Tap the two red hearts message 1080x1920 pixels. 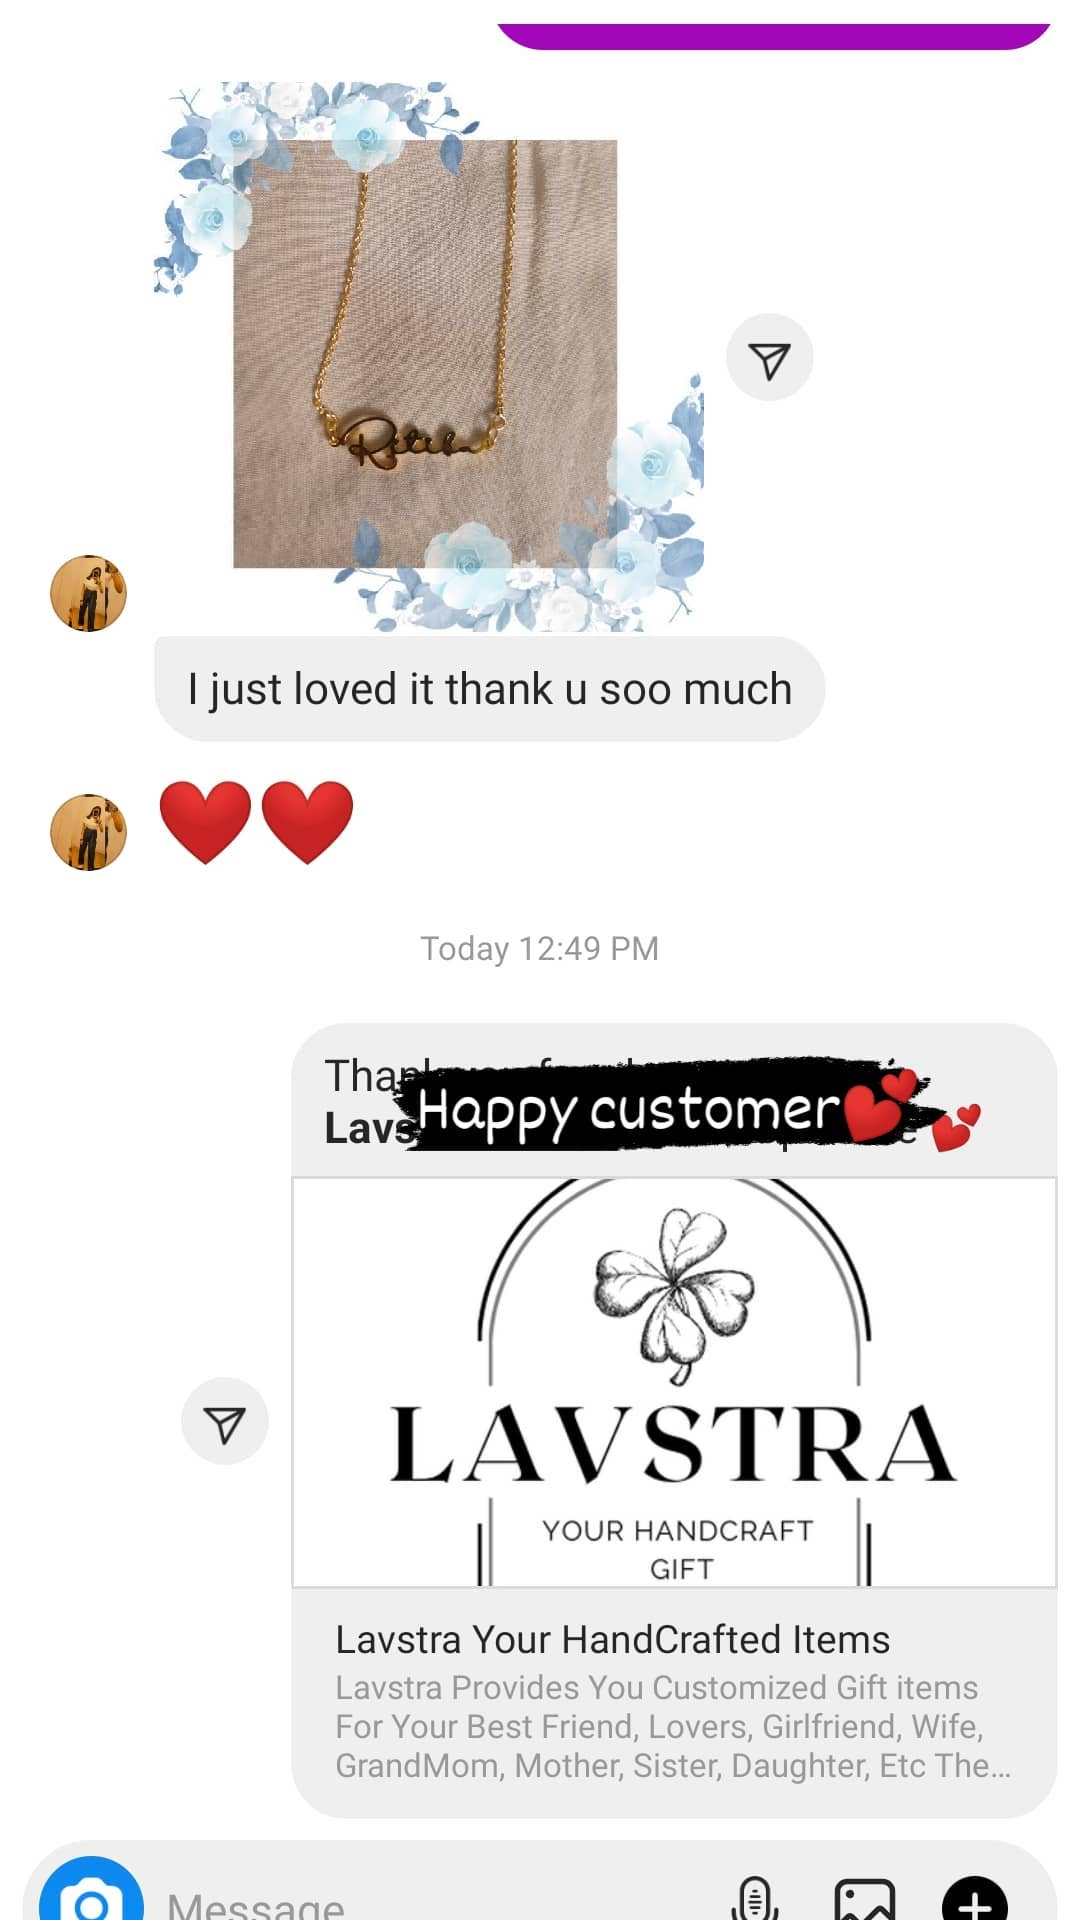click(256, 822)
